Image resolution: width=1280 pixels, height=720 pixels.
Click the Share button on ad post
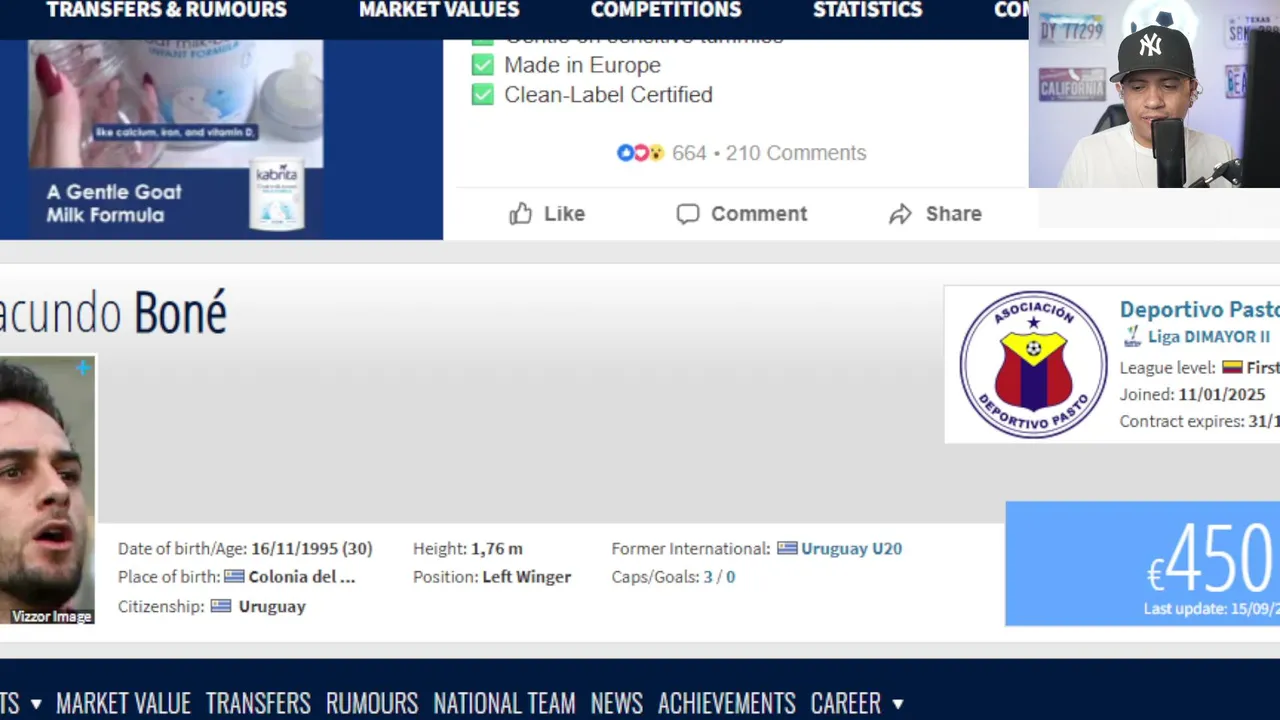(x=935, y=214)
